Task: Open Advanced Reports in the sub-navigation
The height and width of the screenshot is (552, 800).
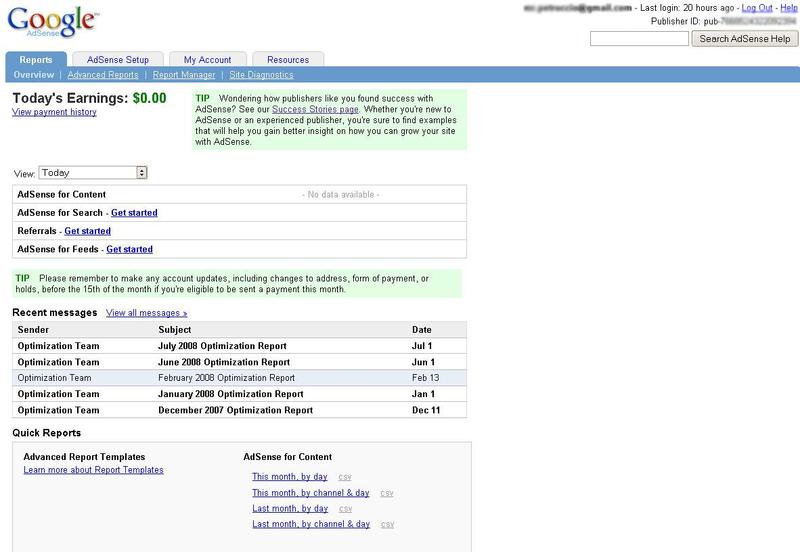Action: pyautogui.click(x=103, y=75)
